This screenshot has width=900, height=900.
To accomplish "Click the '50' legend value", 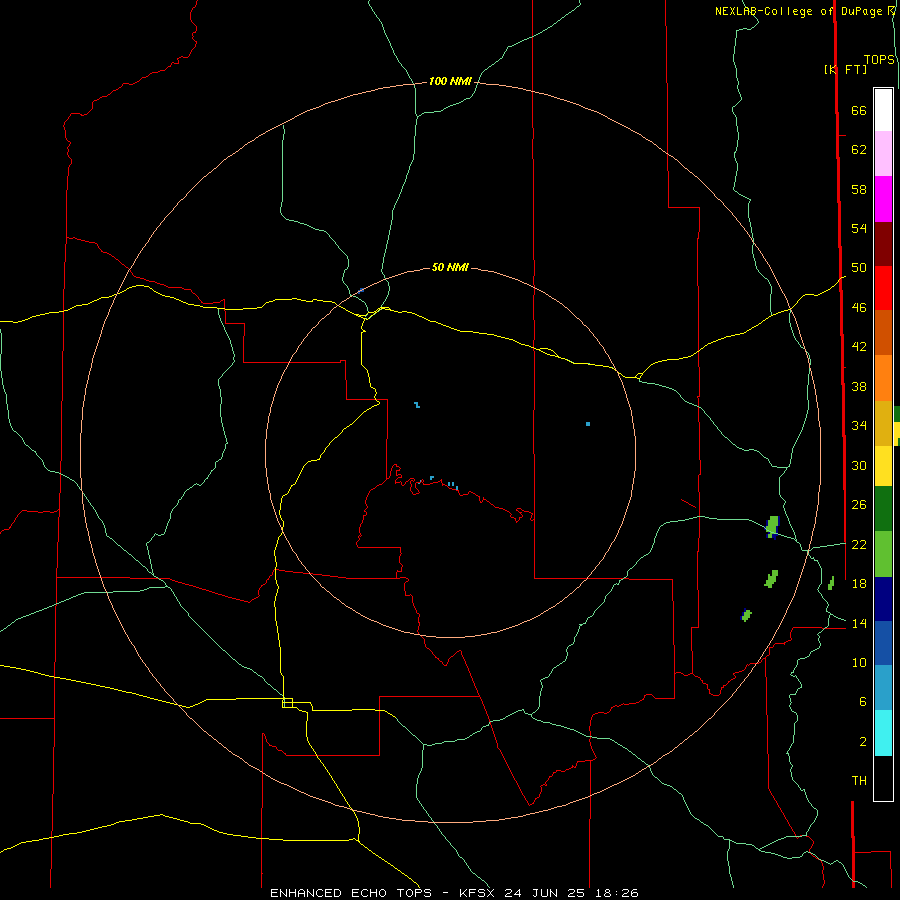I will pyautogui.click(x=859, y=268).
